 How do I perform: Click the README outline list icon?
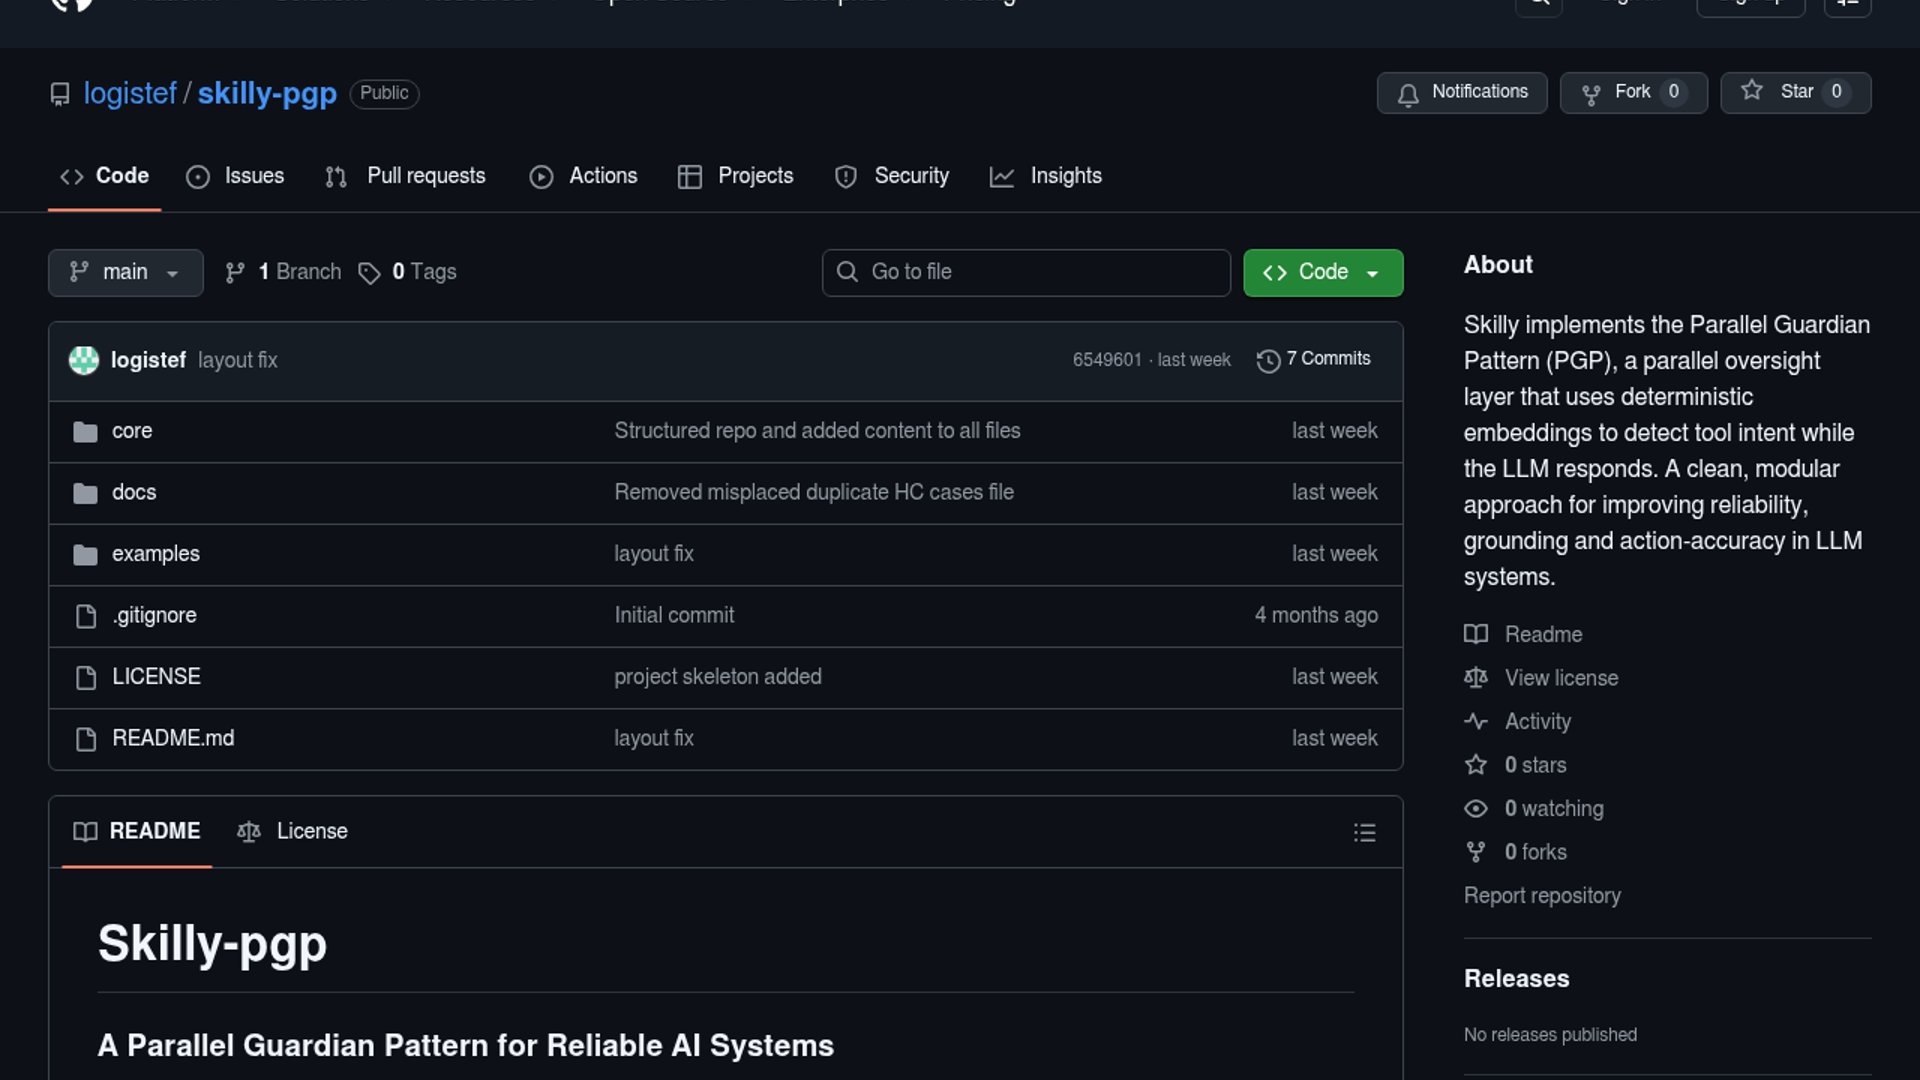click(1364, 832)
